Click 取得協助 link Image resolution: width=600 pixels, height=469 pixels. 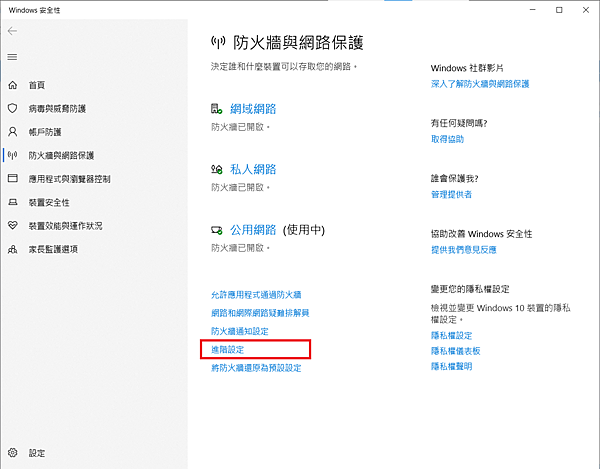pyautogui.click(x=447, y=139)
